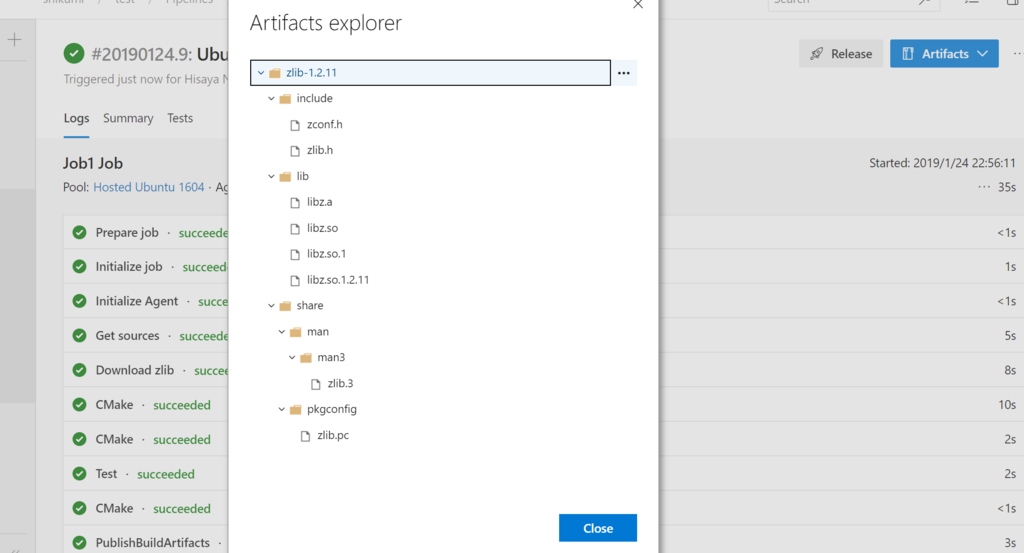Select the libz.a file
The height and width of the screenshot is (553, 1024).
320,202
